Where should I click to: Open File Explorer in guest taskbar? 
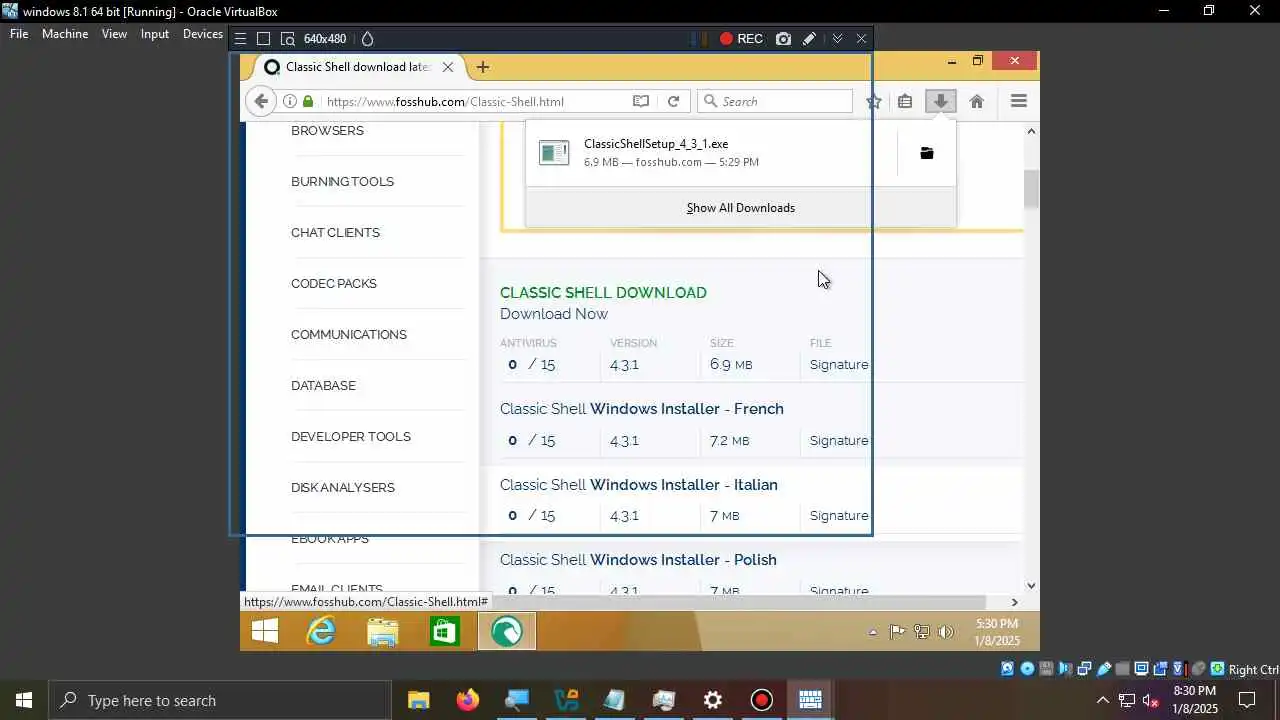coord(382,631)
